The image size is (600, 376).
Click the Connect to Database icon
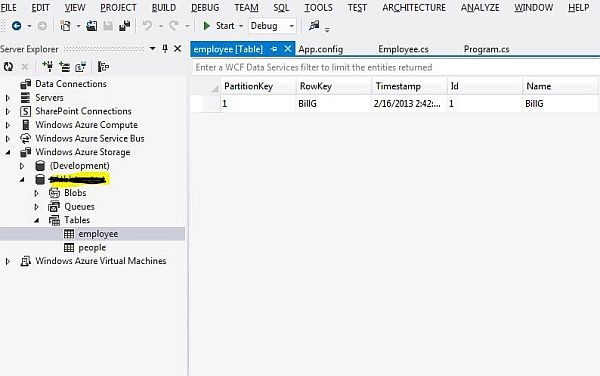[x=47, y=67]
